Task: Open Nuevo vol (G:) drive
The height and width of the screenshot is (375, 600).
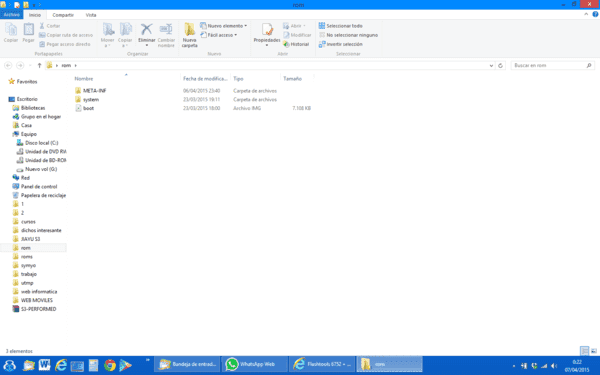Action: (x=41, y=169)
